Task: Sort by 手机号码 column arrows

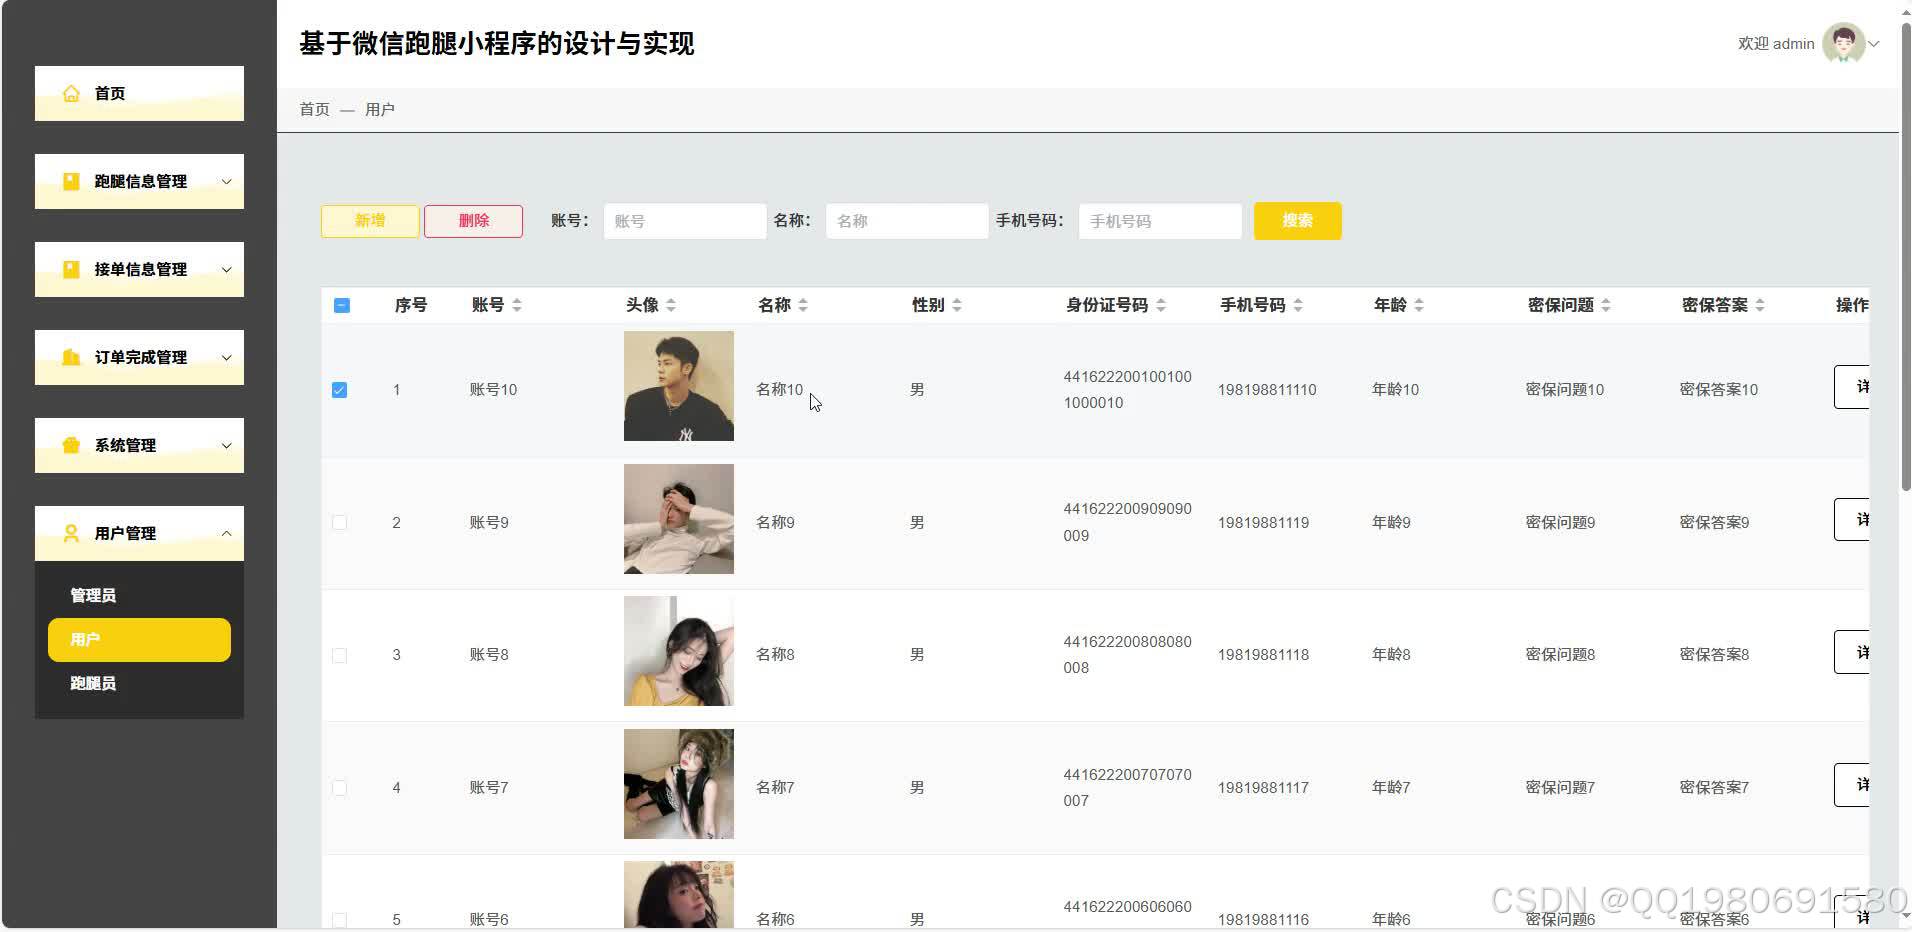Action: coord(1298,305)
